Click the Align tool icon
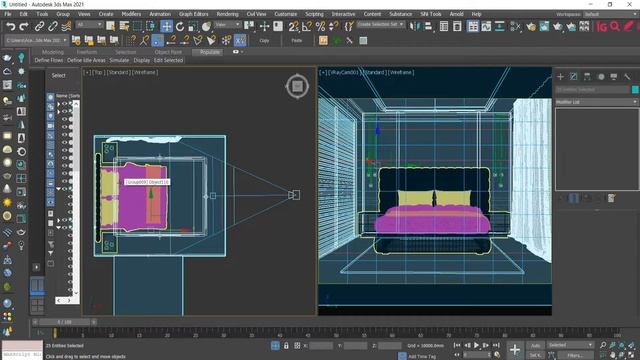The width and height of the screenshot is (640, 360). (x=428, y=27)
